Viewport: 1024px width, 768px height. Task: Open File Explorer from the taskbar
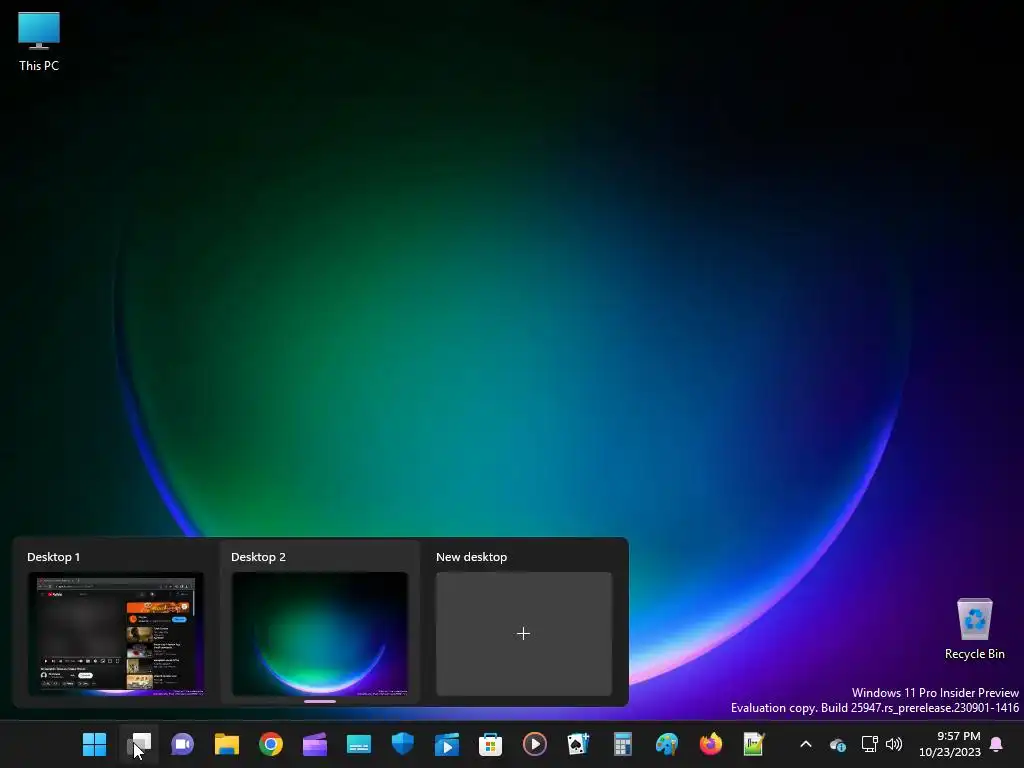227,744
